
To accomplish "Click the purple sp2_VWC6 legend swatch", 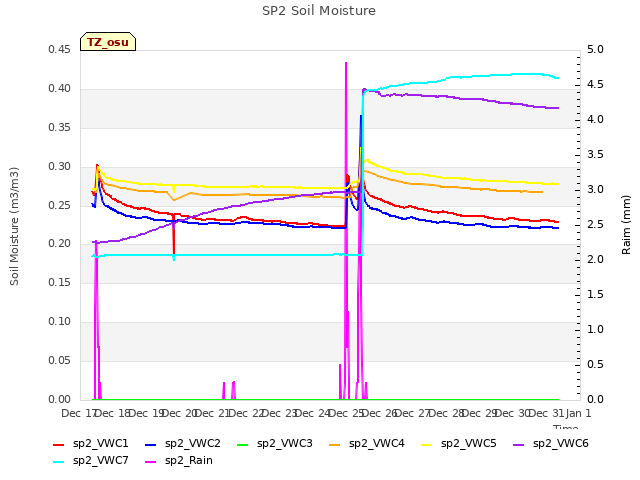I will (x=519, y=445).
